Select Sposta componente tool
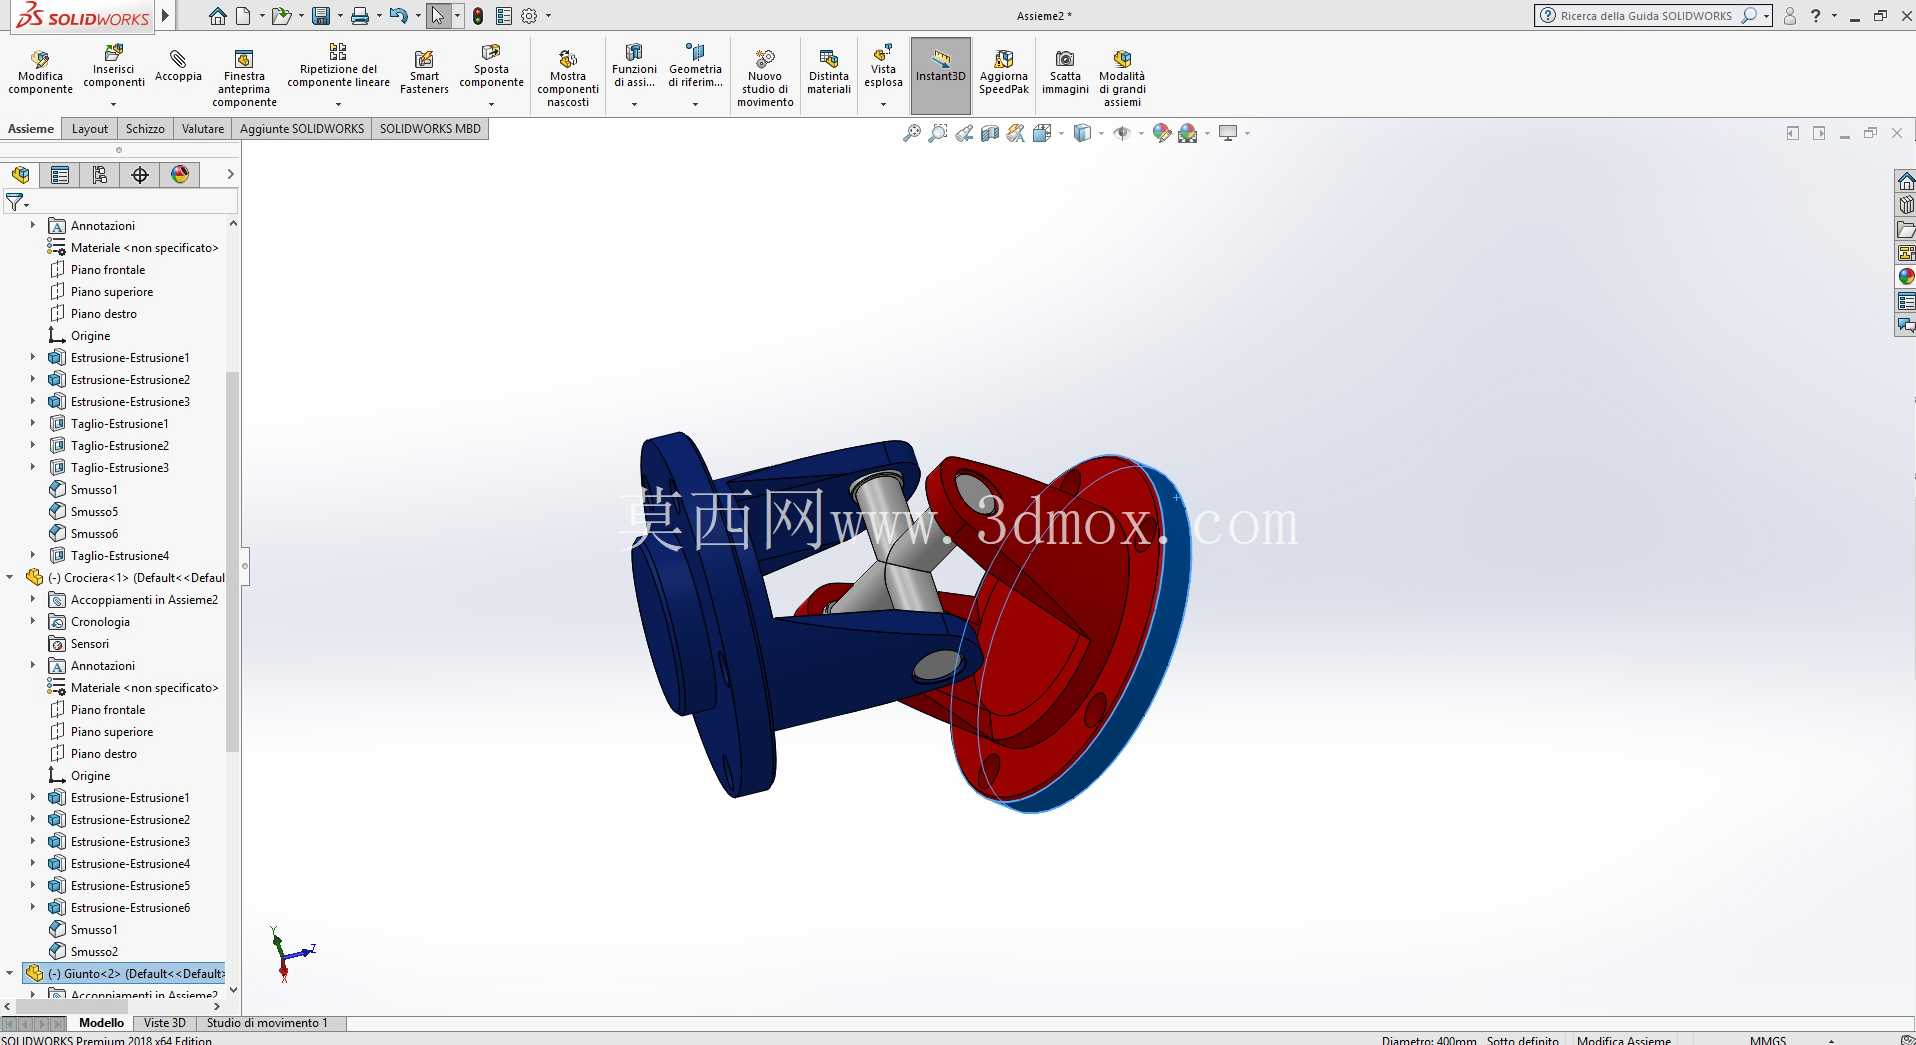The width and height of the screenshot is (1916, 1045). pos(491,67)
